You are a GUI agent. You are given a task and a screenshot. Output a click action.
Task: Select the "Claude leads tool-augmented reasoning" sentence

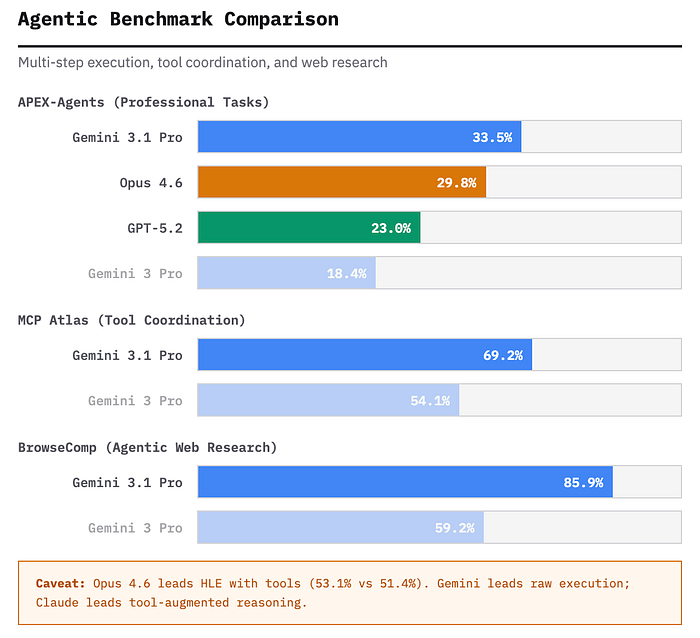(x=171, y=602)
